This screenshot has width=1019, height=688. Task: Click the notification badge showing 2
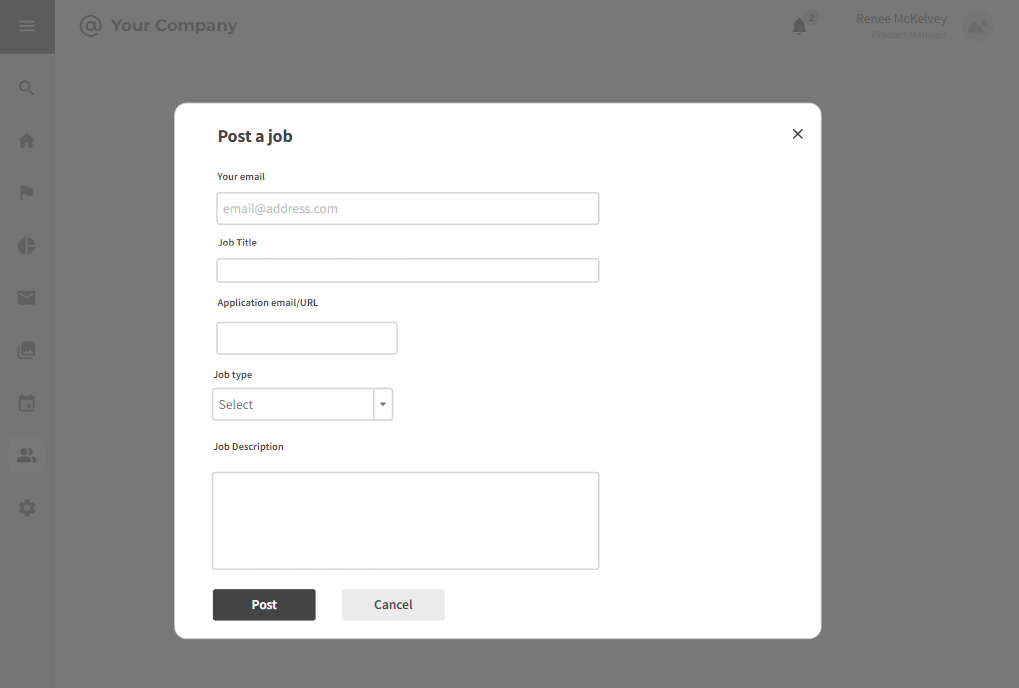click(x=811, y=17)
